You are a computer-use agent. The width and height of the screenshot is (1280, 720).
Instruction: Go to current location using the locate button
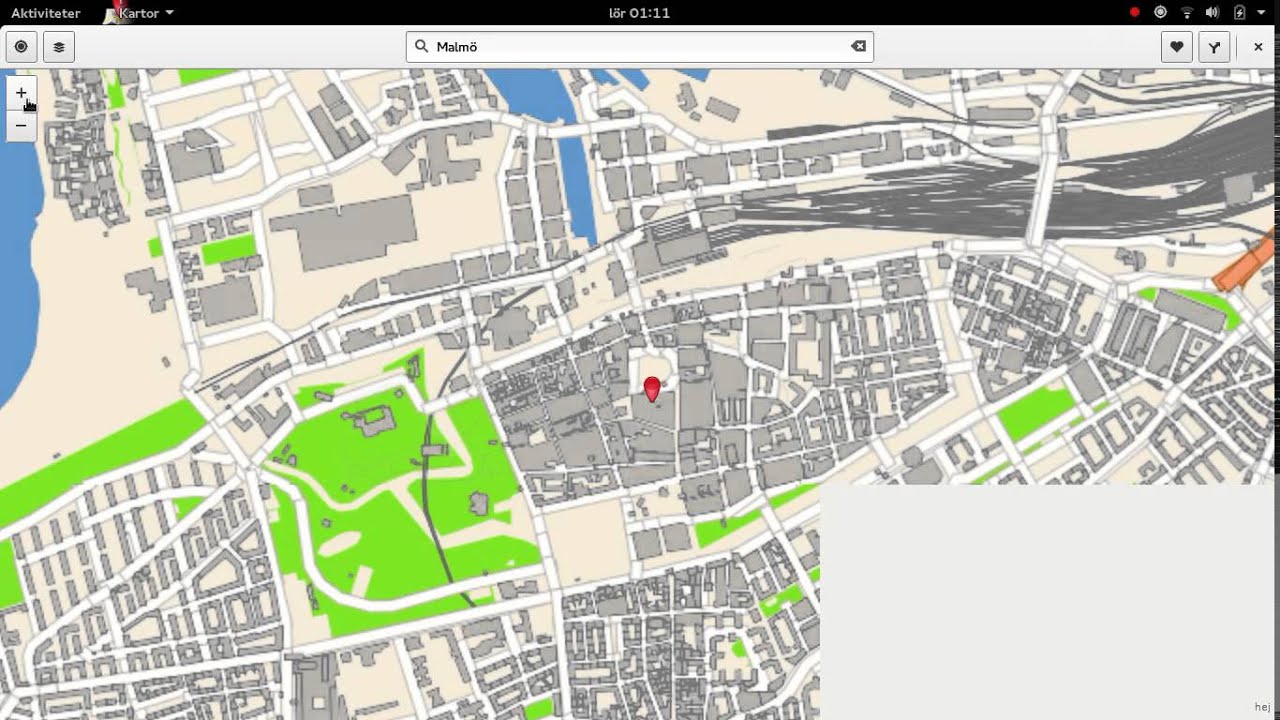pyautogui.click(x=20, y=46)
